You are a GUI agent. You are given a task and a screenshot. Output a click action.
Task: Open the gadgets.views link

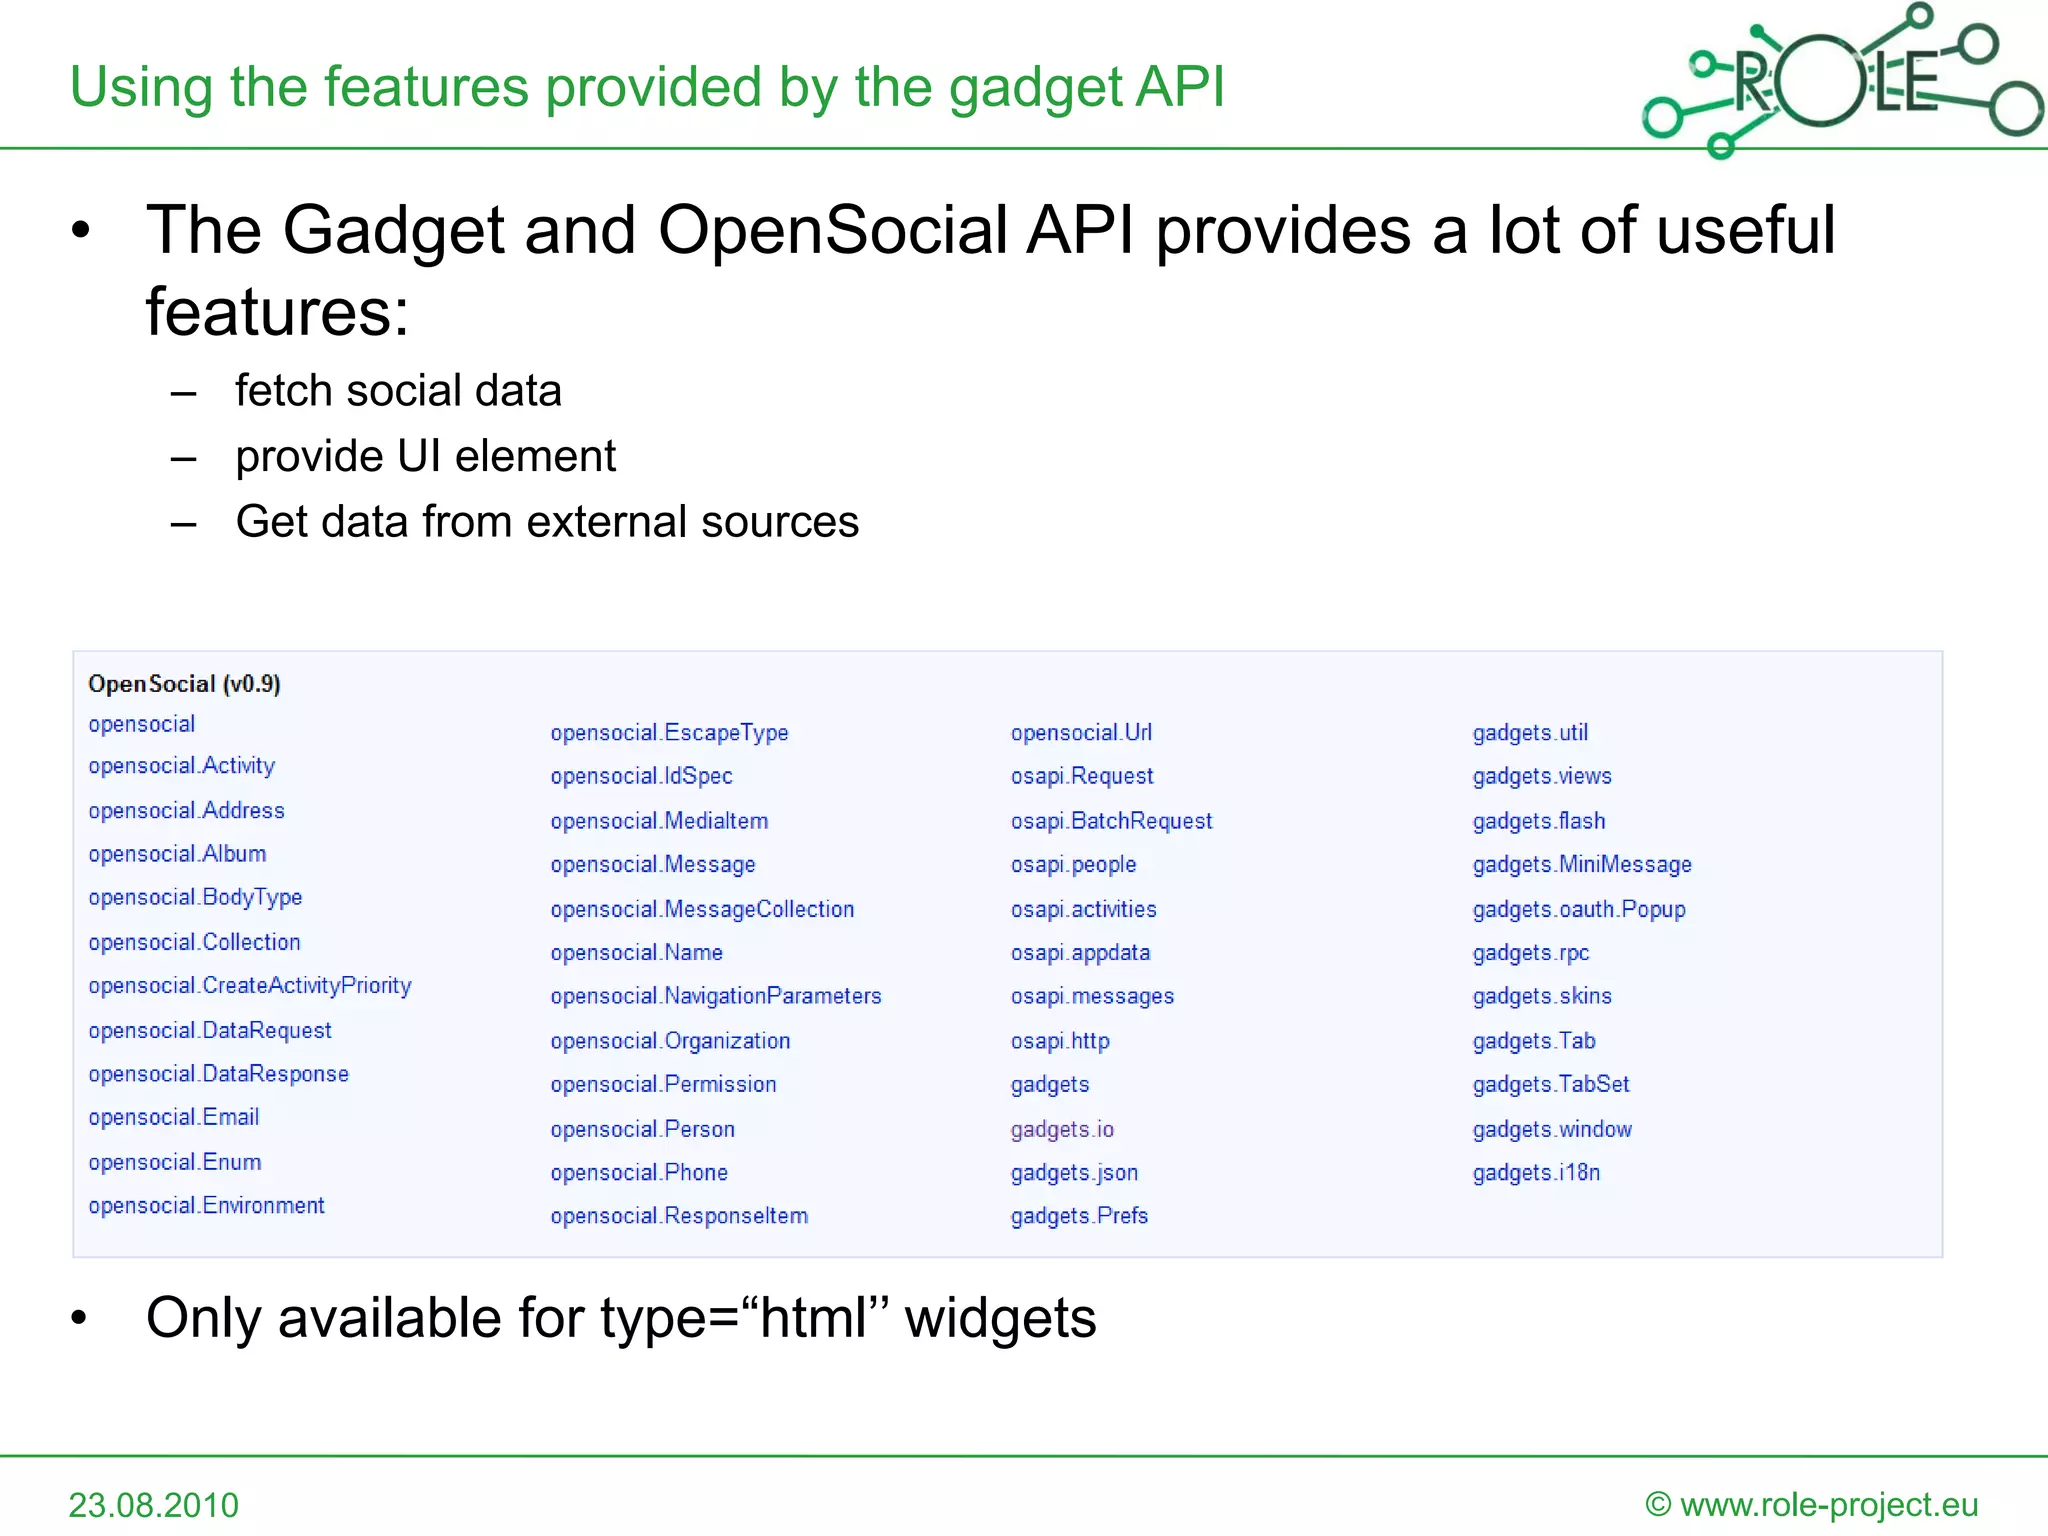(1542, 776)
